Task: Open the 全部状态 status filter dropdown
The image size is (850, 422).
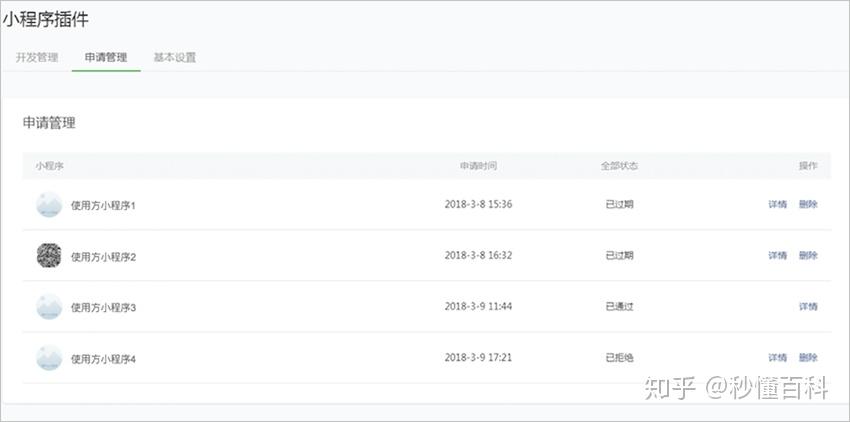Action: pos(619,166)
